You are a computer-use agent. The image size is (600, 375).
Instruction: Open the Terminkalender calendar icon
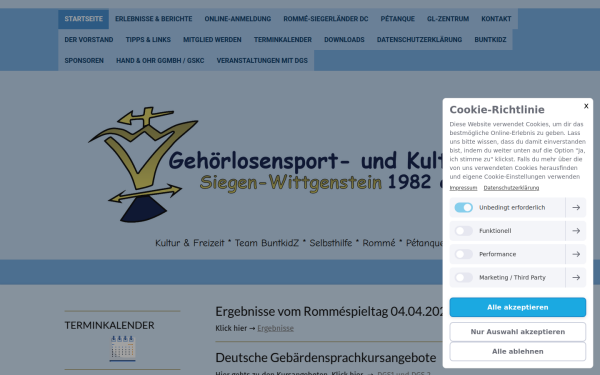(122, 348)
